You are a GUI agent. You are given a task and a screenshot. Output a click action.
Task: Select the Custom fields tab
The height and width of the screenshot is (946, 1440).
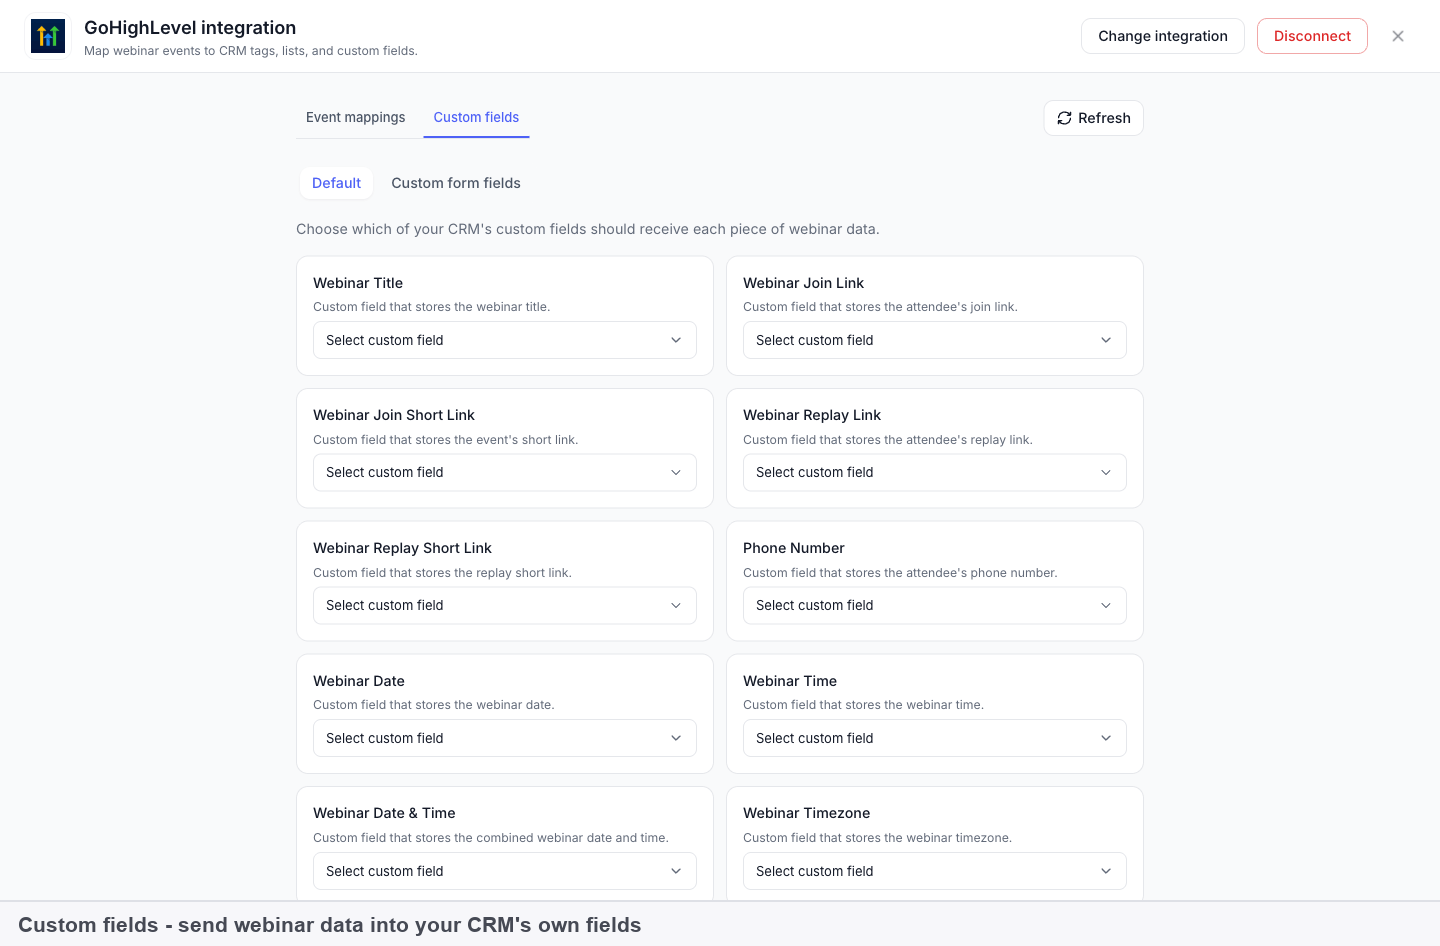tap(476, 117)
